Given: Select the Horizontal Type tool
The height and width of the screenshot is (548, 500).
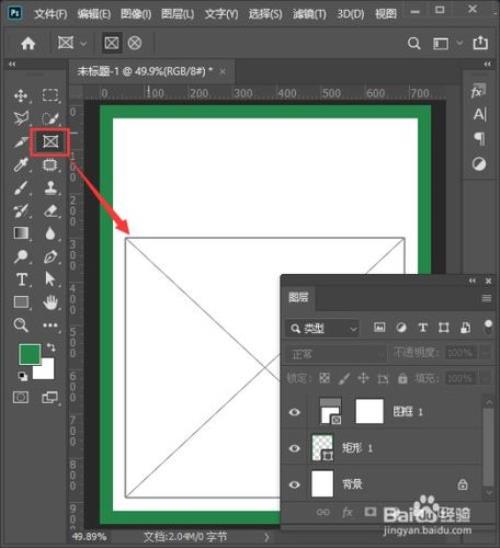Looking at the screenshot, I should (21, 280).
